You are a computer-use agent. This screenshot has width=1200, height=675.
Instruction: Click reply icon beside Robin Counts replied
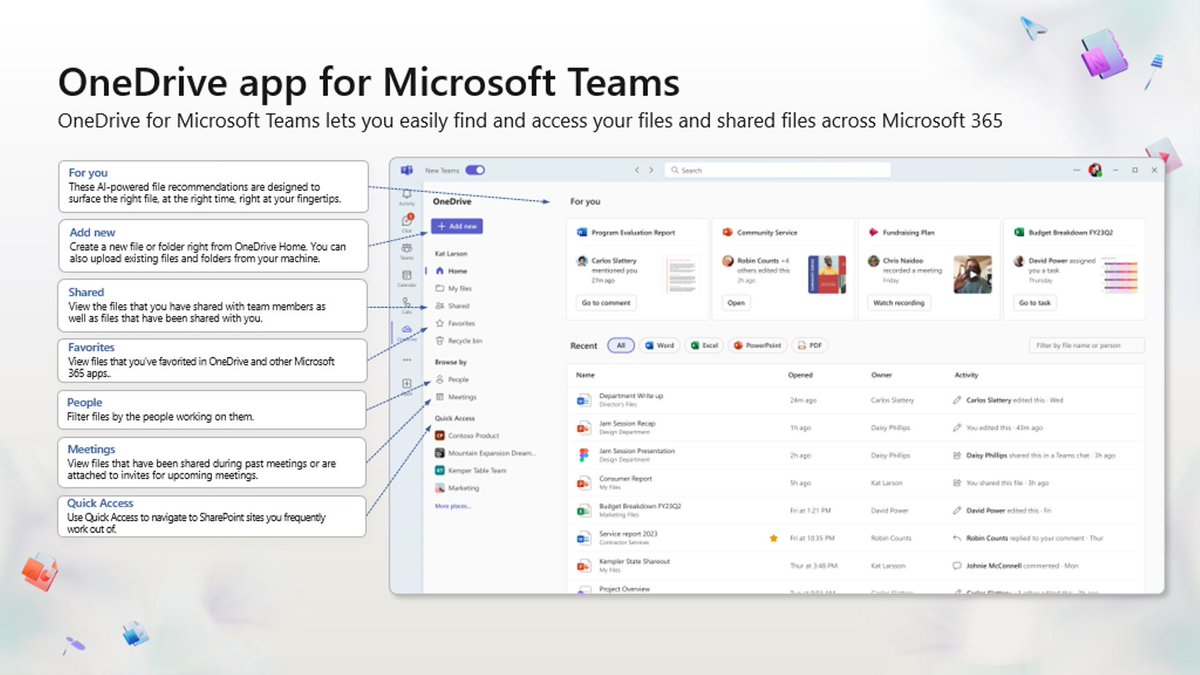click(958, 538)
